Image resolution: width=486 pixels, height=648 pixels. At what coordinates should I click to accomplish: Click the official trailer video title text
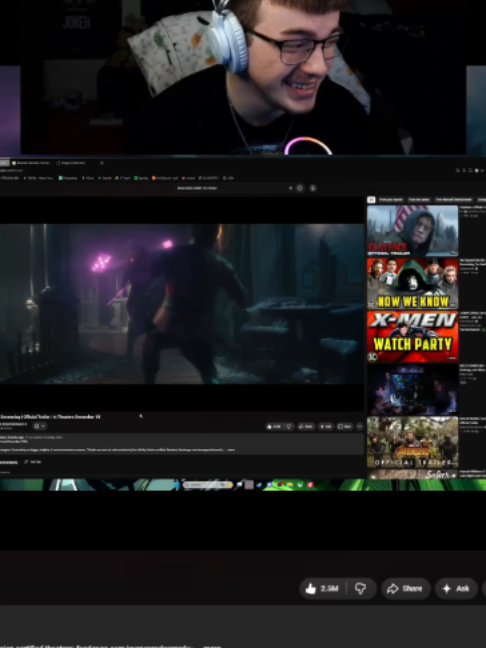50,417
